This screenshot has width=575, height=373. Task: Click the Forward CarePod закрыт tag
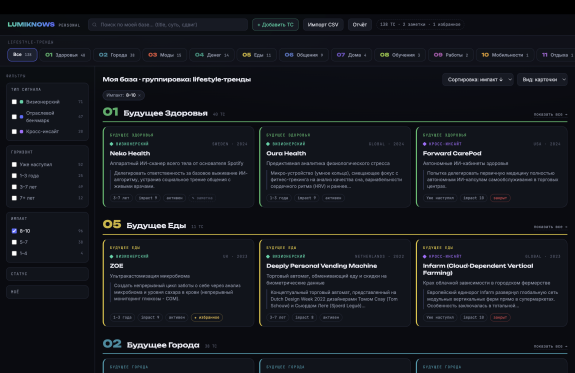(500, 198)
